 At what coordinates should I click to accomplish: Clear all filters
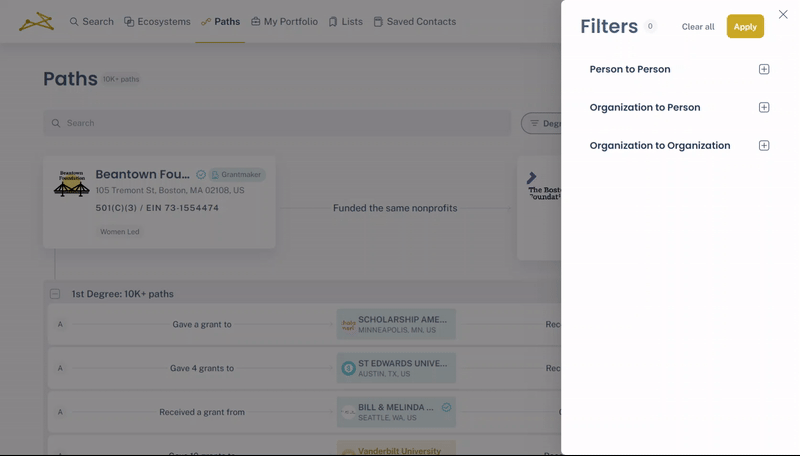click(x=698, y=27)
